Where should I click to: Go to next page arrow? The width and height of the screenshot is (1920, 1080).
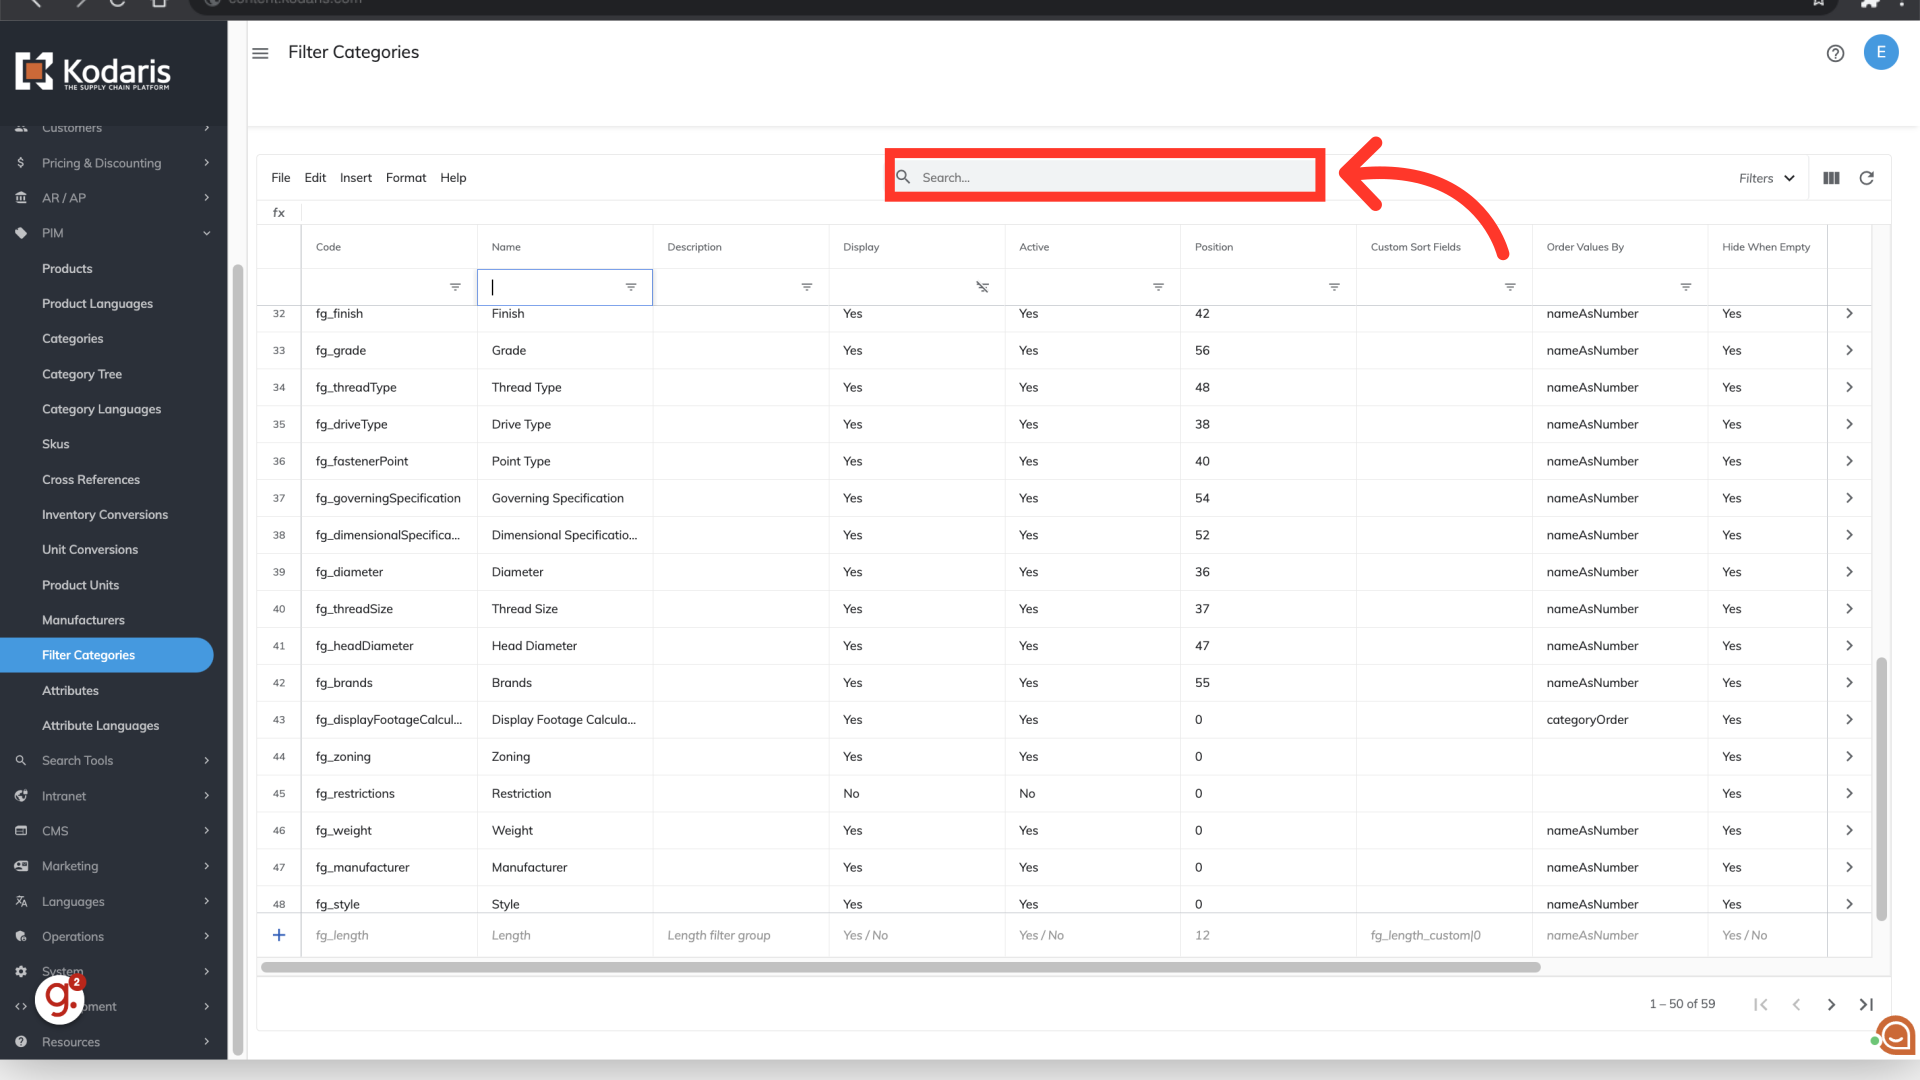1831,1004
